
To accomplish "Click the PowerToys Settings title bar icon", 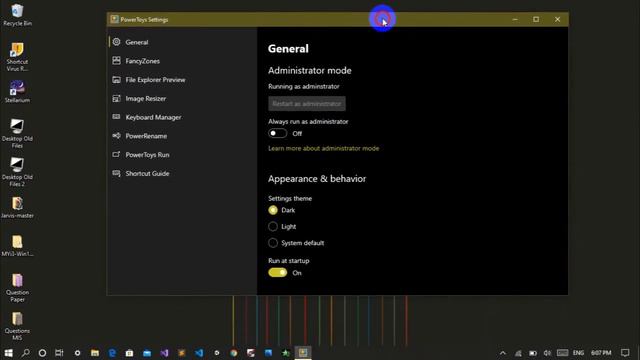I will point(114,19).
